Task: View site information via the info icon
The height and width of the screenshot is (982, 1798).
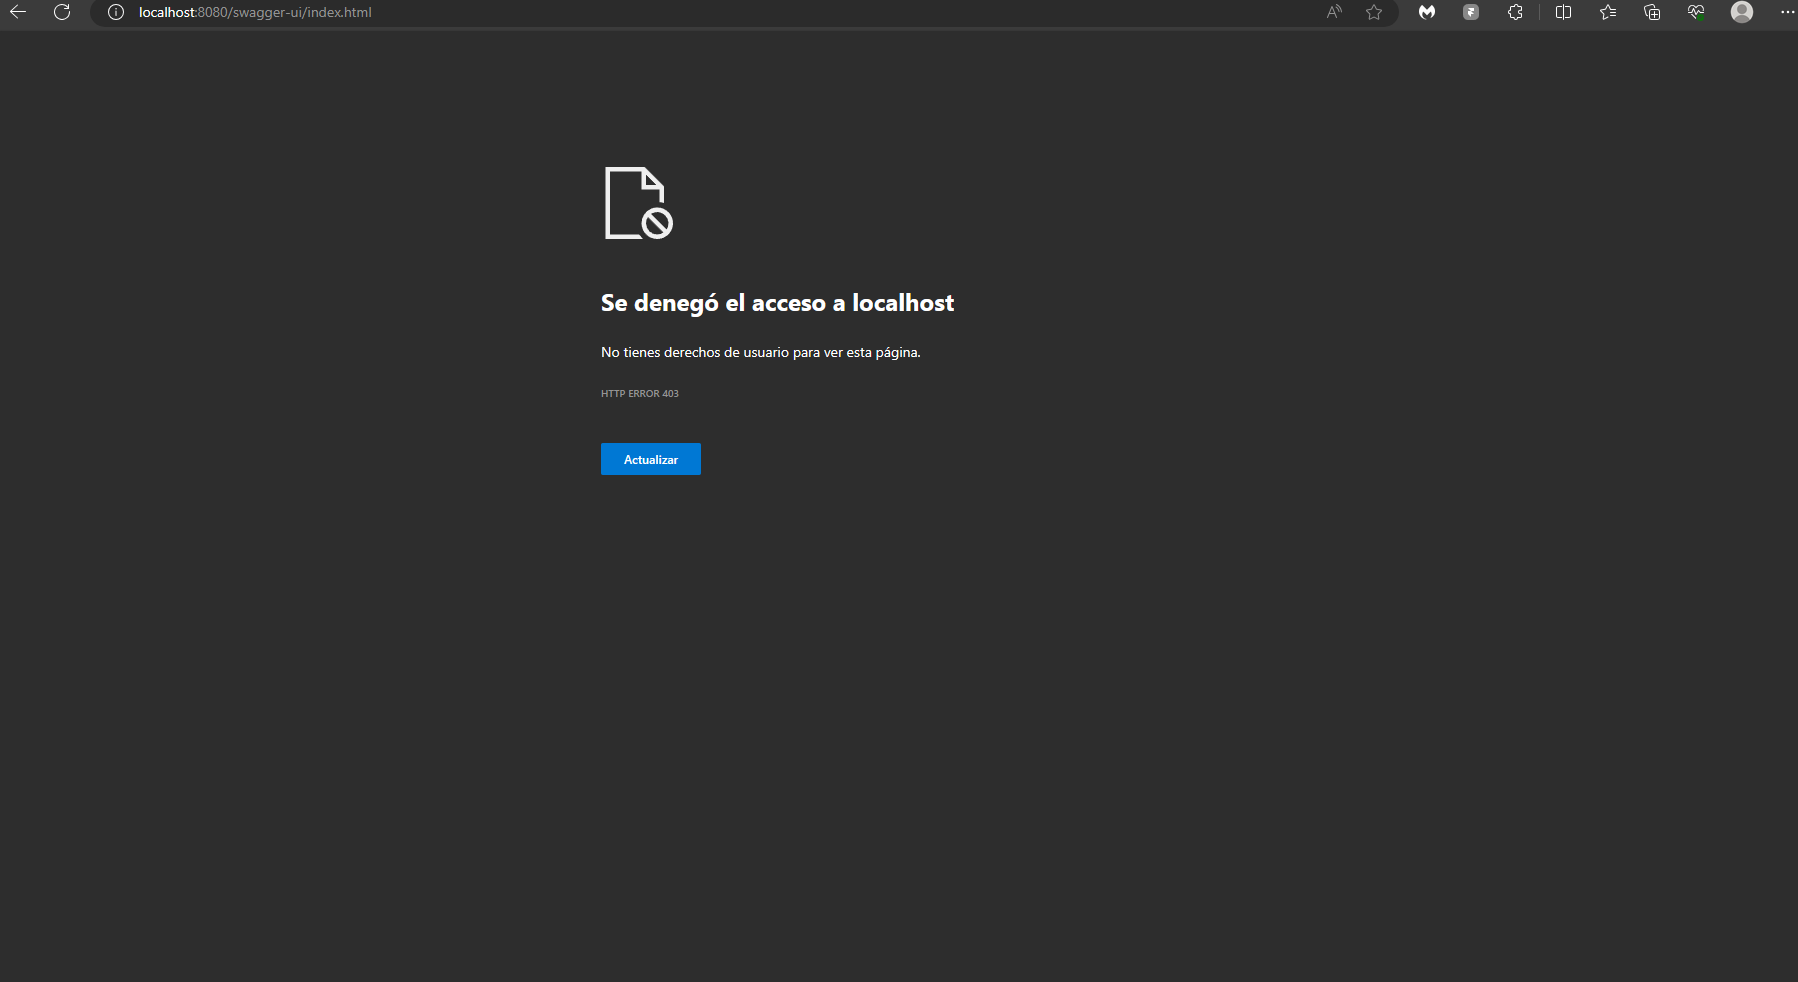Action: click(116, 12)
